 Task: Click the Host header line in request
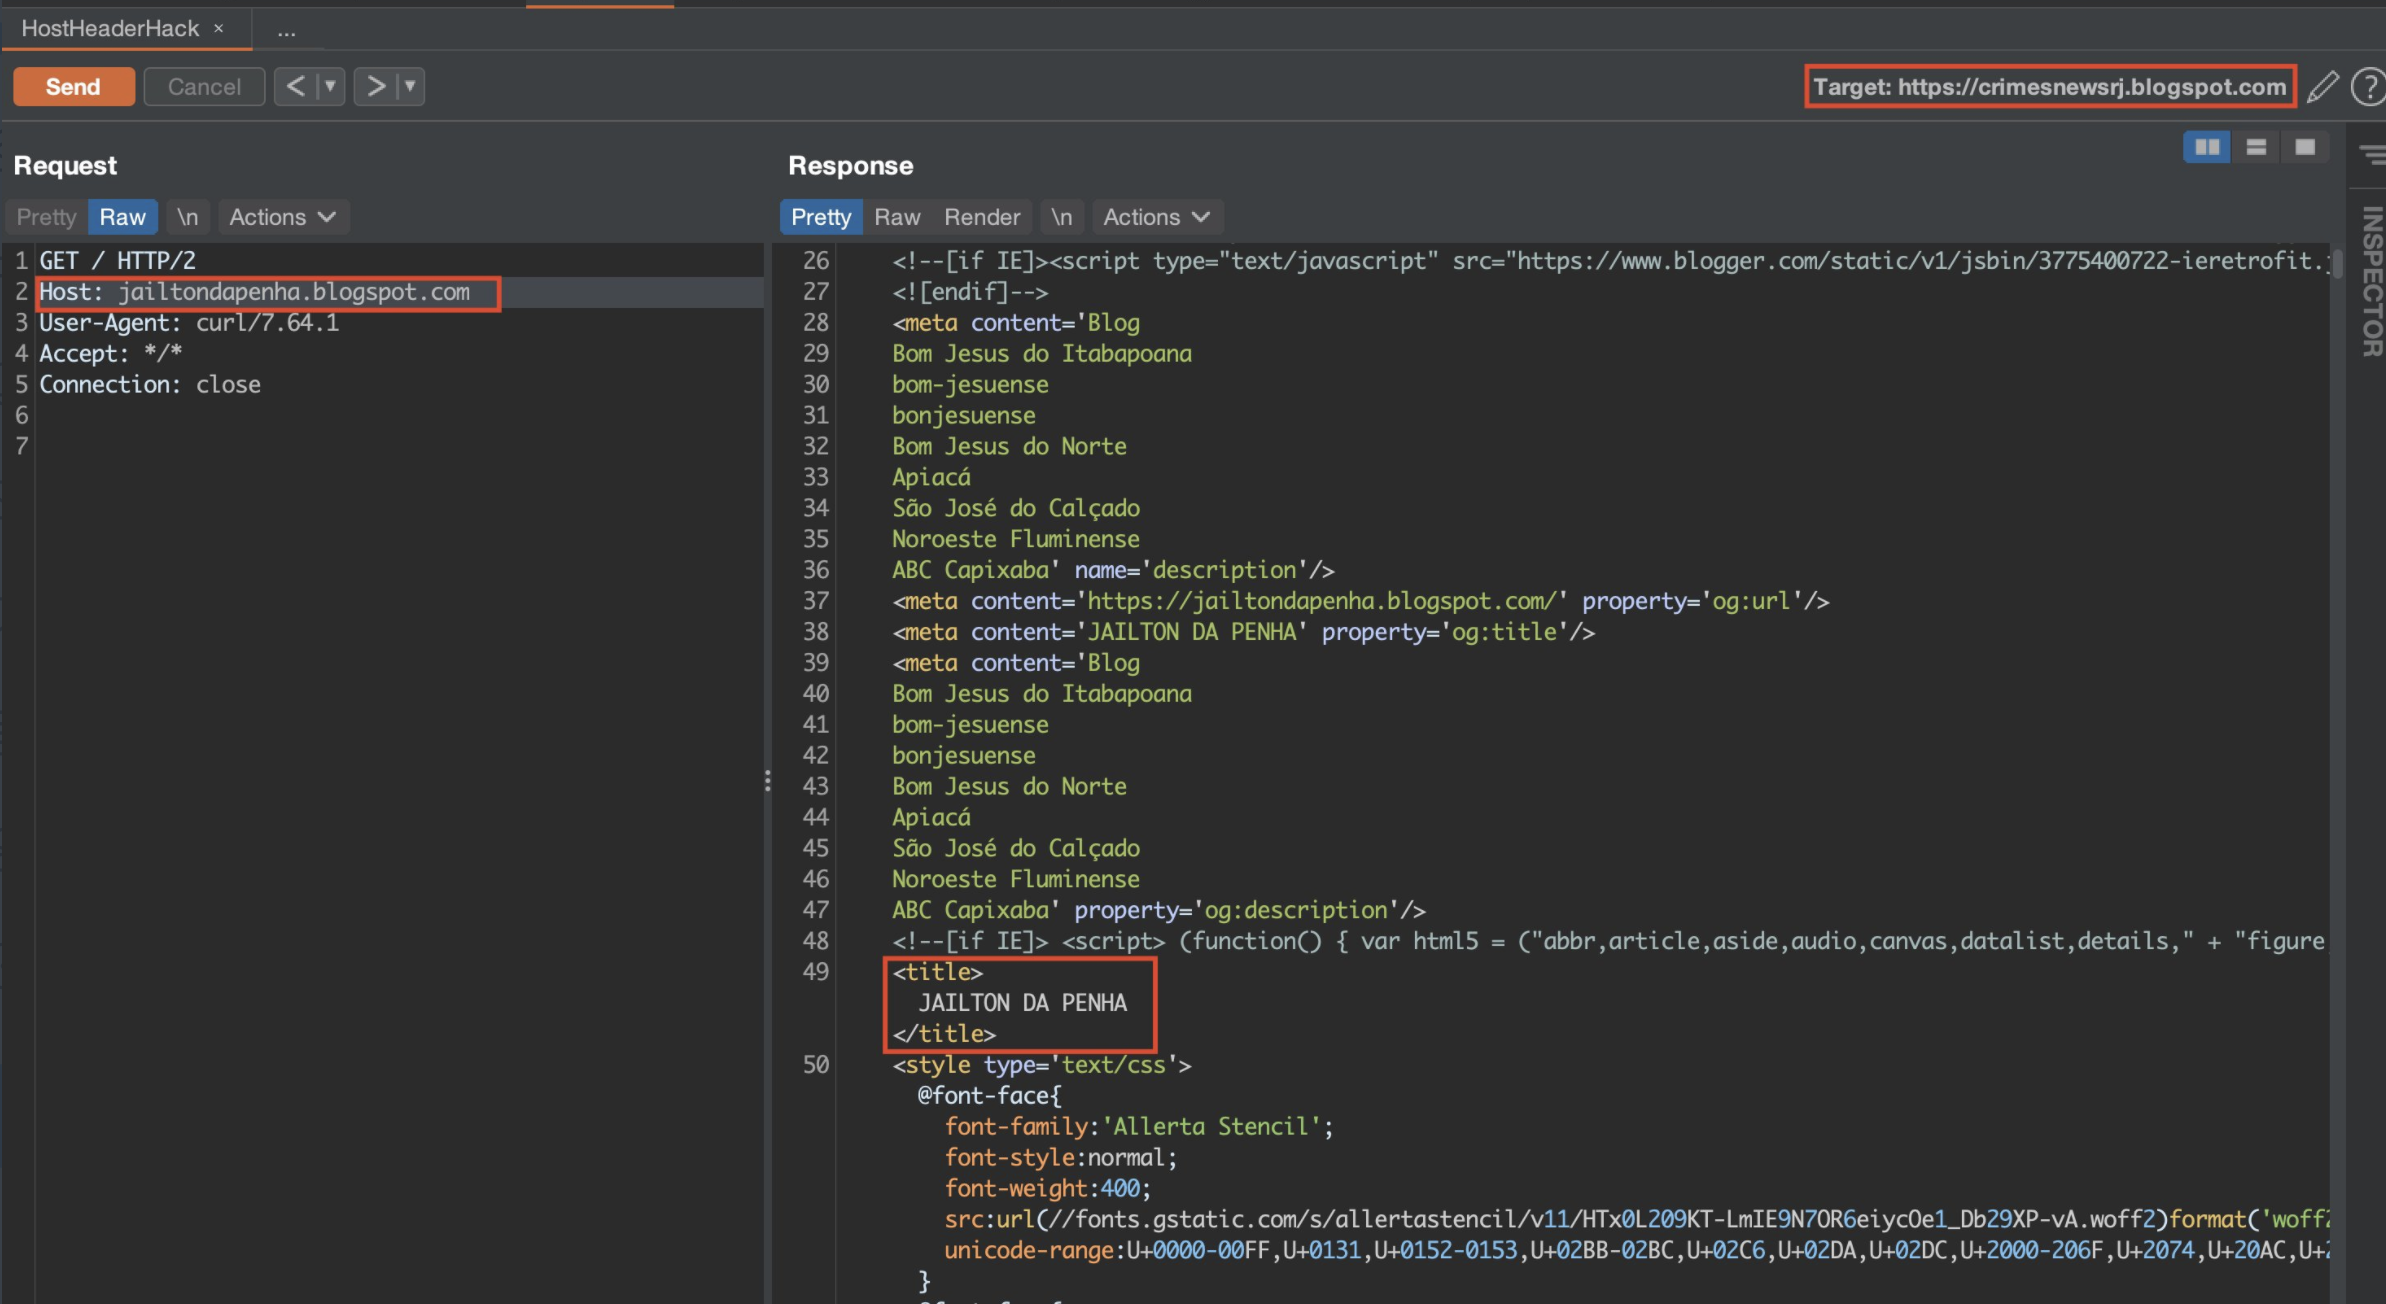pos(254,292)
